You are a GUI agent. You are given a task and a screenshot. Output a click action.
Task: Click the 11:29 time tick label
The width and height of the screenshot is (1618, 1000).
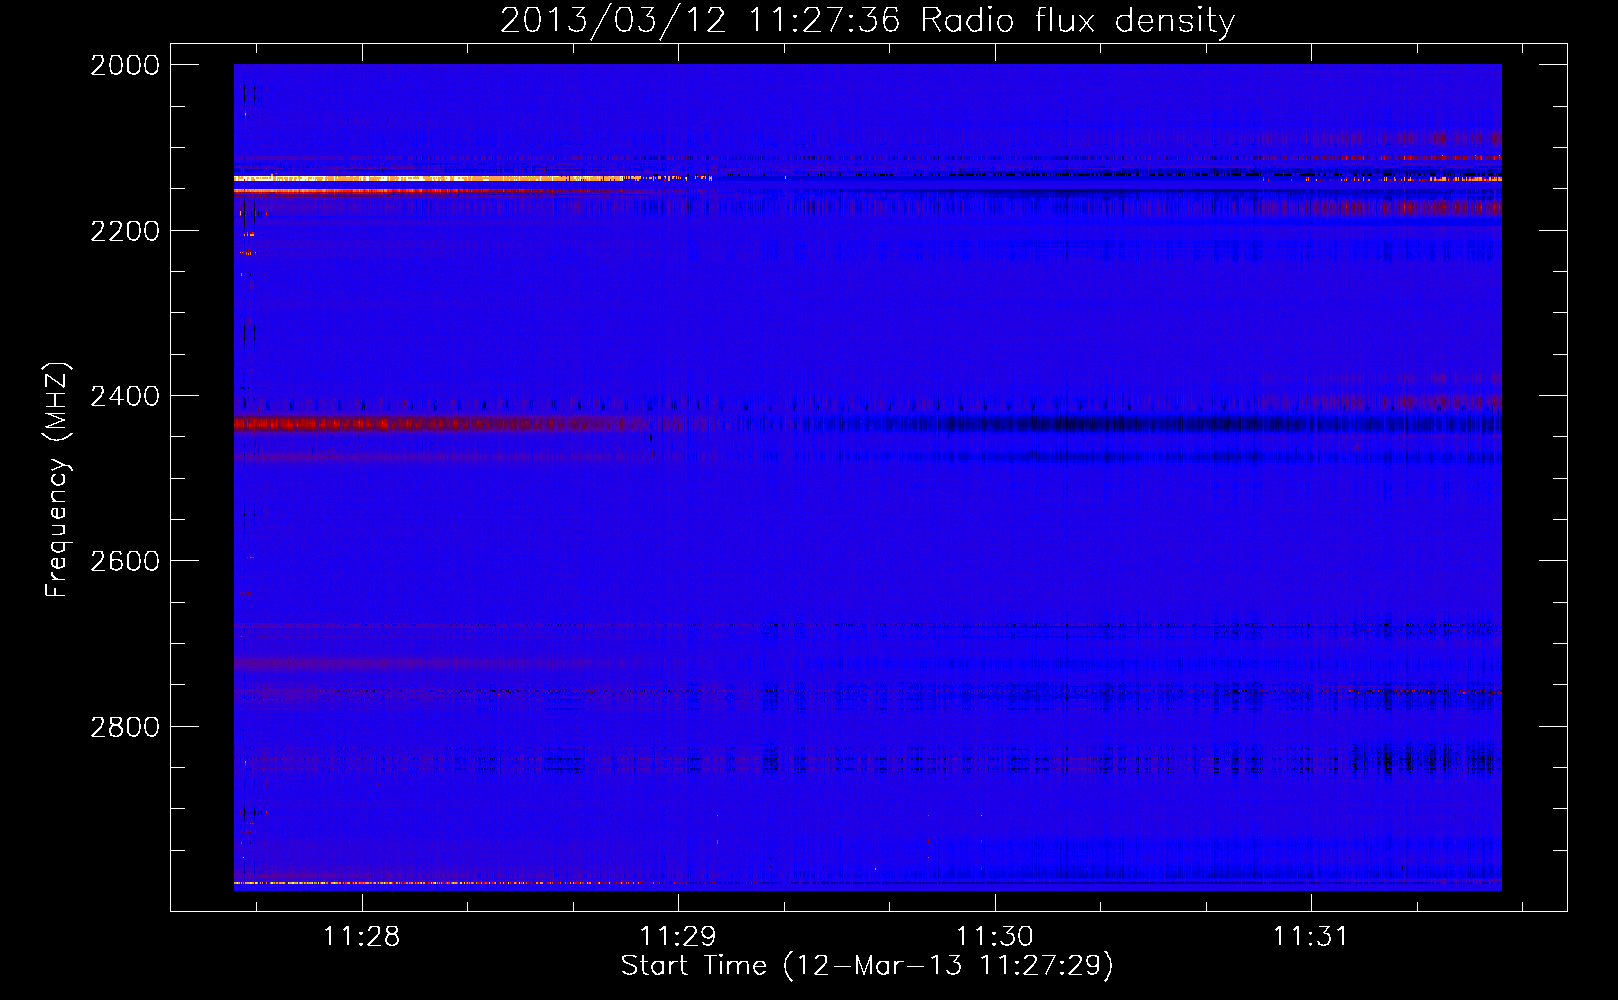pos(678,936)
